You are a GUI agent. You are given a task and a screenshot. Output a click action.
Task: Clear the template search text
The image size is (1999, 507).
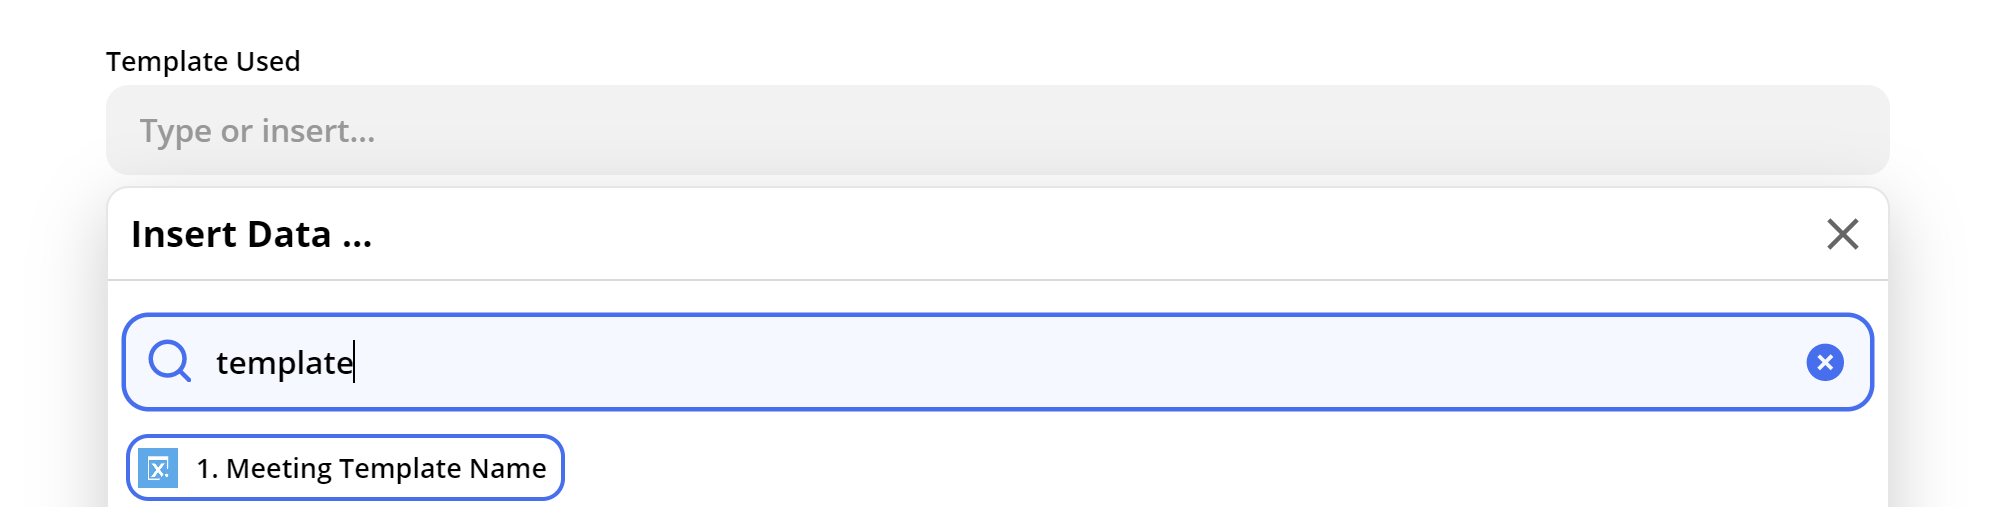click(x=1824, y=362)
